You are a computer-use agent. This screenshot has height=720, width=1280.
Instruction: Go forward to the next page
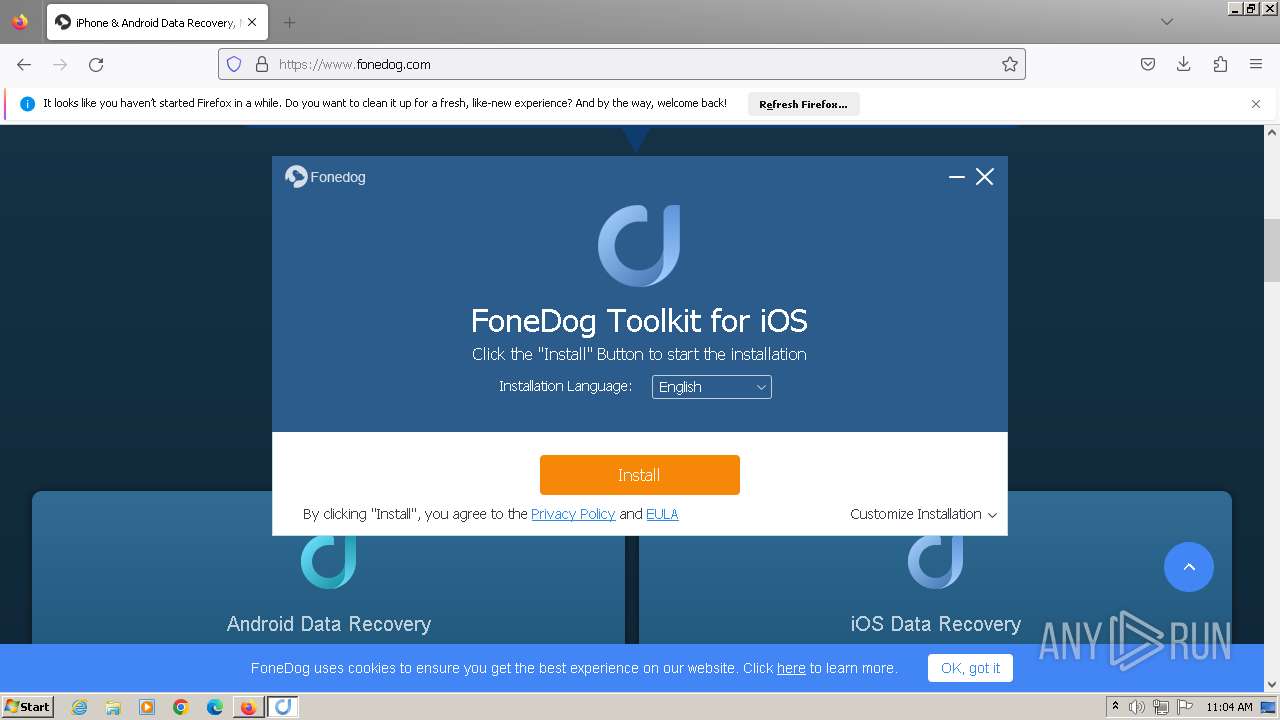click(60, 64)
